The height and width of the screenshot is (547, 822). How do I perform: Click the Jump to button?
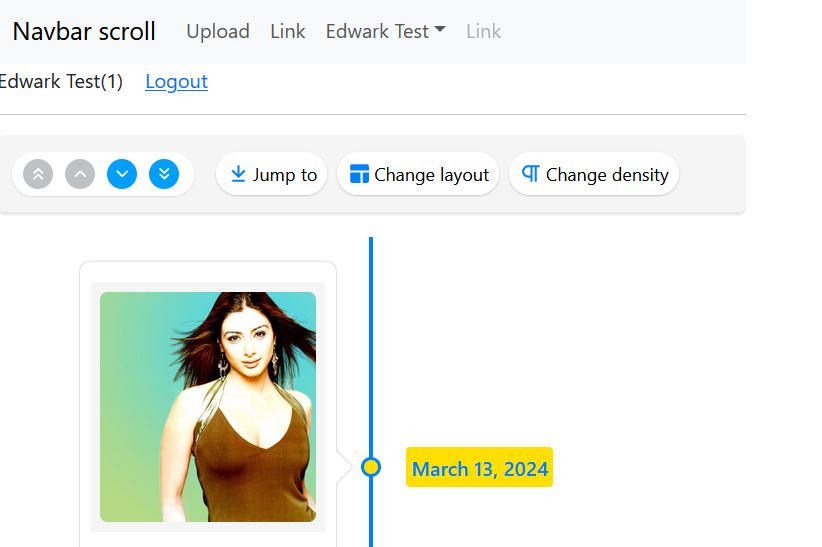pyautogui.click(x=272, y=174)
